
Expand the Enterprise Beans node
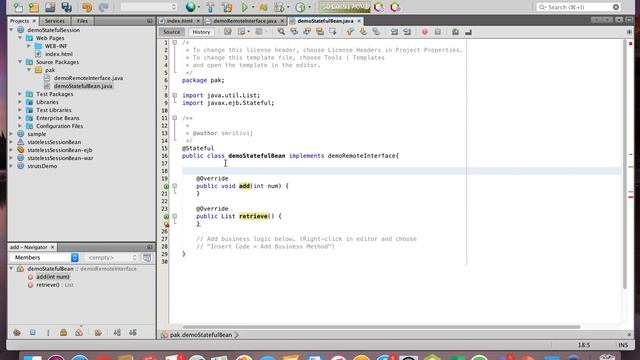(x=20, y=118)
